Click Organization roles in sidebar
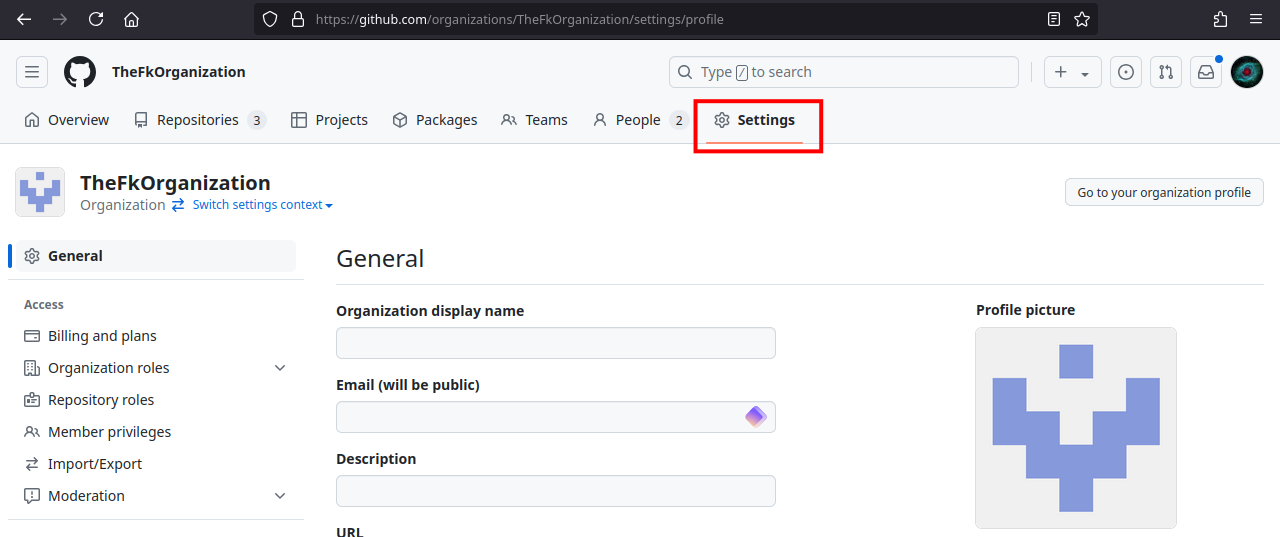 (x=109, y=368)
